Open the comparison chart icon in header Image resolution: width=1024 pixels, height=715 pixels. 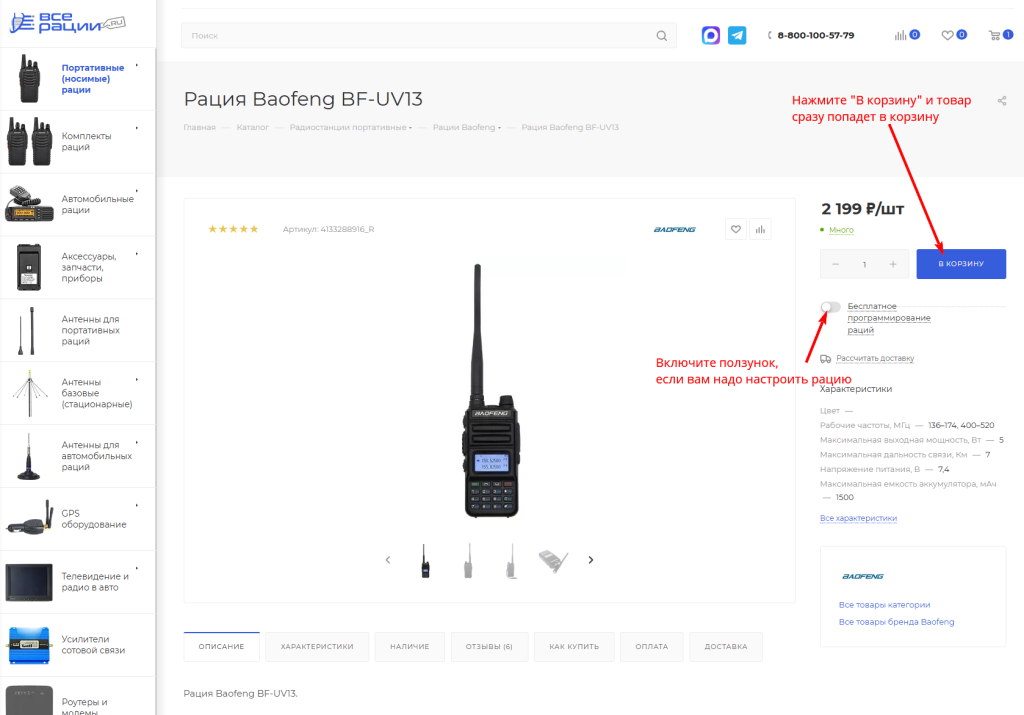(x=901, y=35)
